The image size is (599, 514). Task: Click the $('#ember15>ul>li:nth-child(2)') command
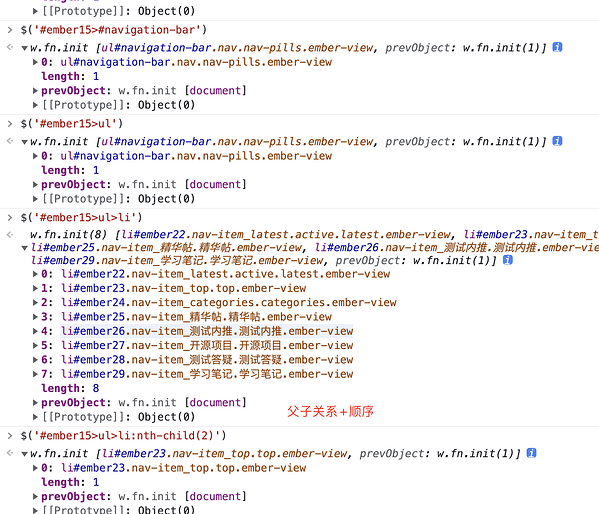pos(123,436)
